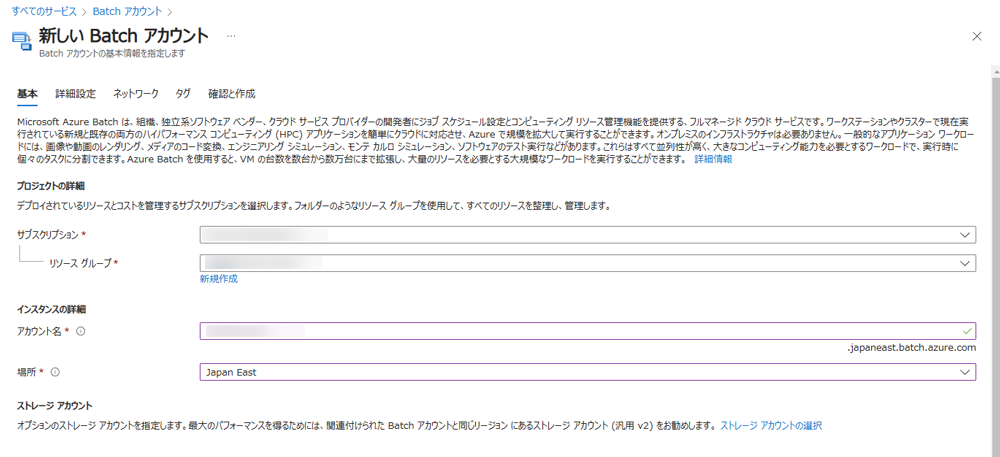Click the 新しい Batch アカウント title

coord(124,36)
